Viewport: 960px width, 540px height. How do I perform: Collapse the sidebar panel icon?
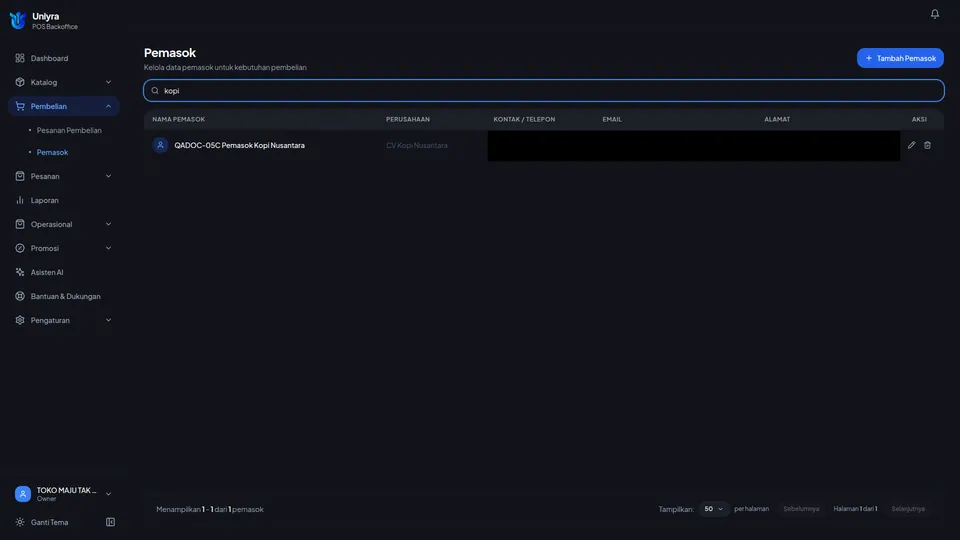[110, 522]
